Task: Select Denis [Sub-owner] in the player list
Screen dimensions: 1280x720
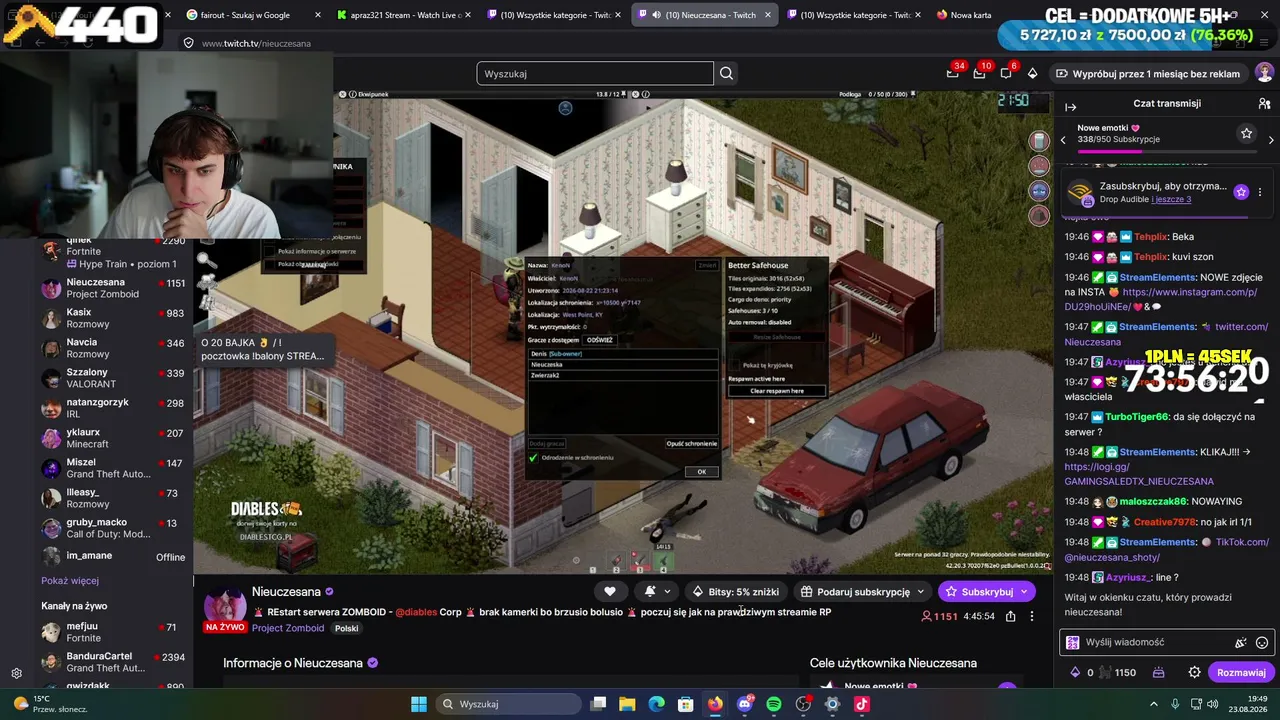Action: point(623,354)
